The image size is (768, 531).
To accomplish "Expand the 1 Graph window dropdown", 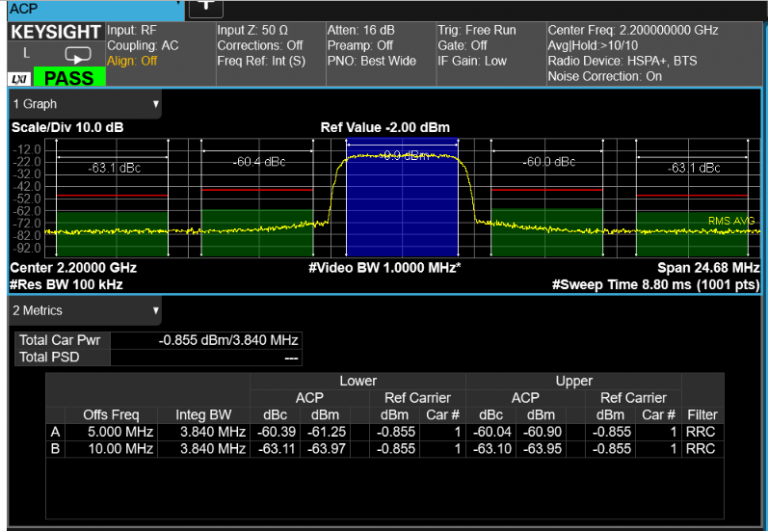I will pyautogui.click(x=155, y=104).
